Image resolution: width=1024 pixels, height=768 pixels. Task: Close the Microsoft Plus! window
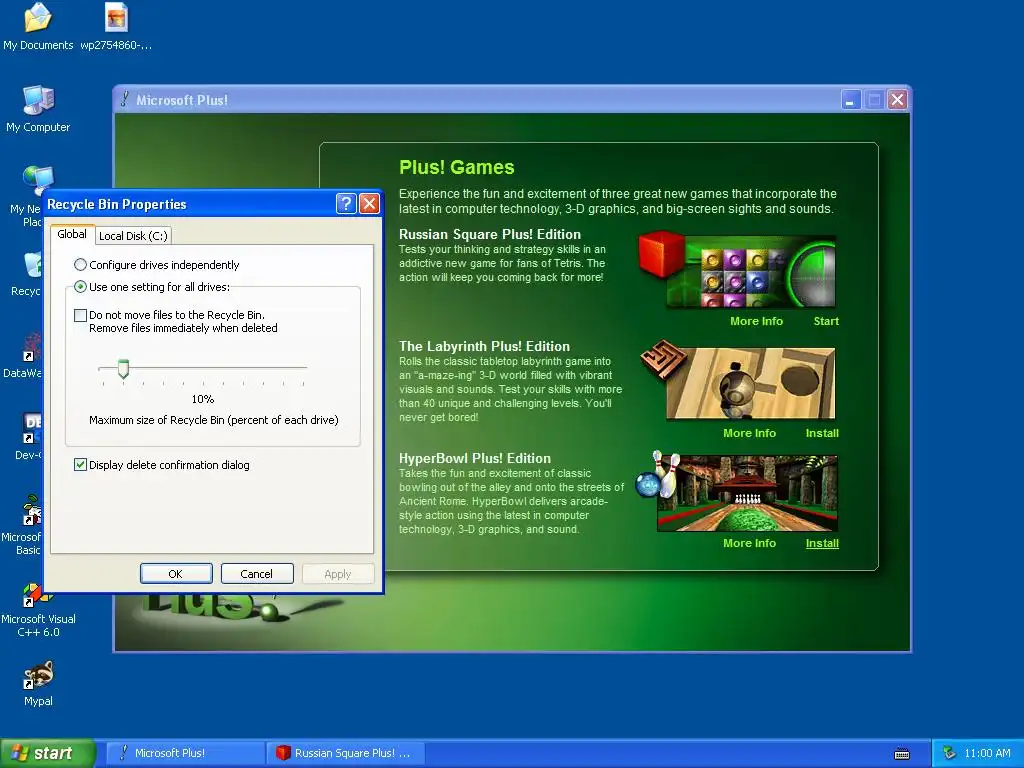point(898,100)
